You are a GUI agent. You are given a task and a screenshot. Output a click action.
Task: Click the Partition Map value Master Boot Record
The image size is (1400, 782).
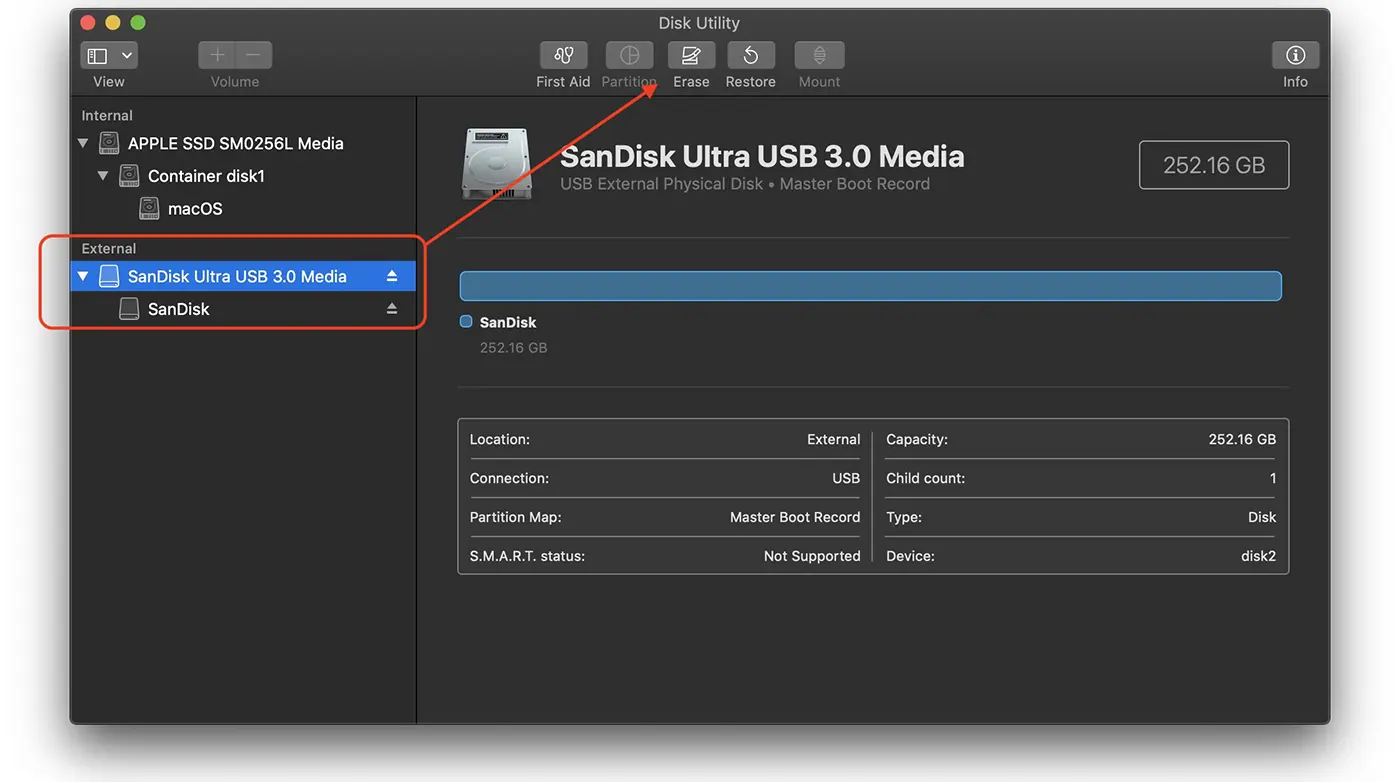[795, 517]
